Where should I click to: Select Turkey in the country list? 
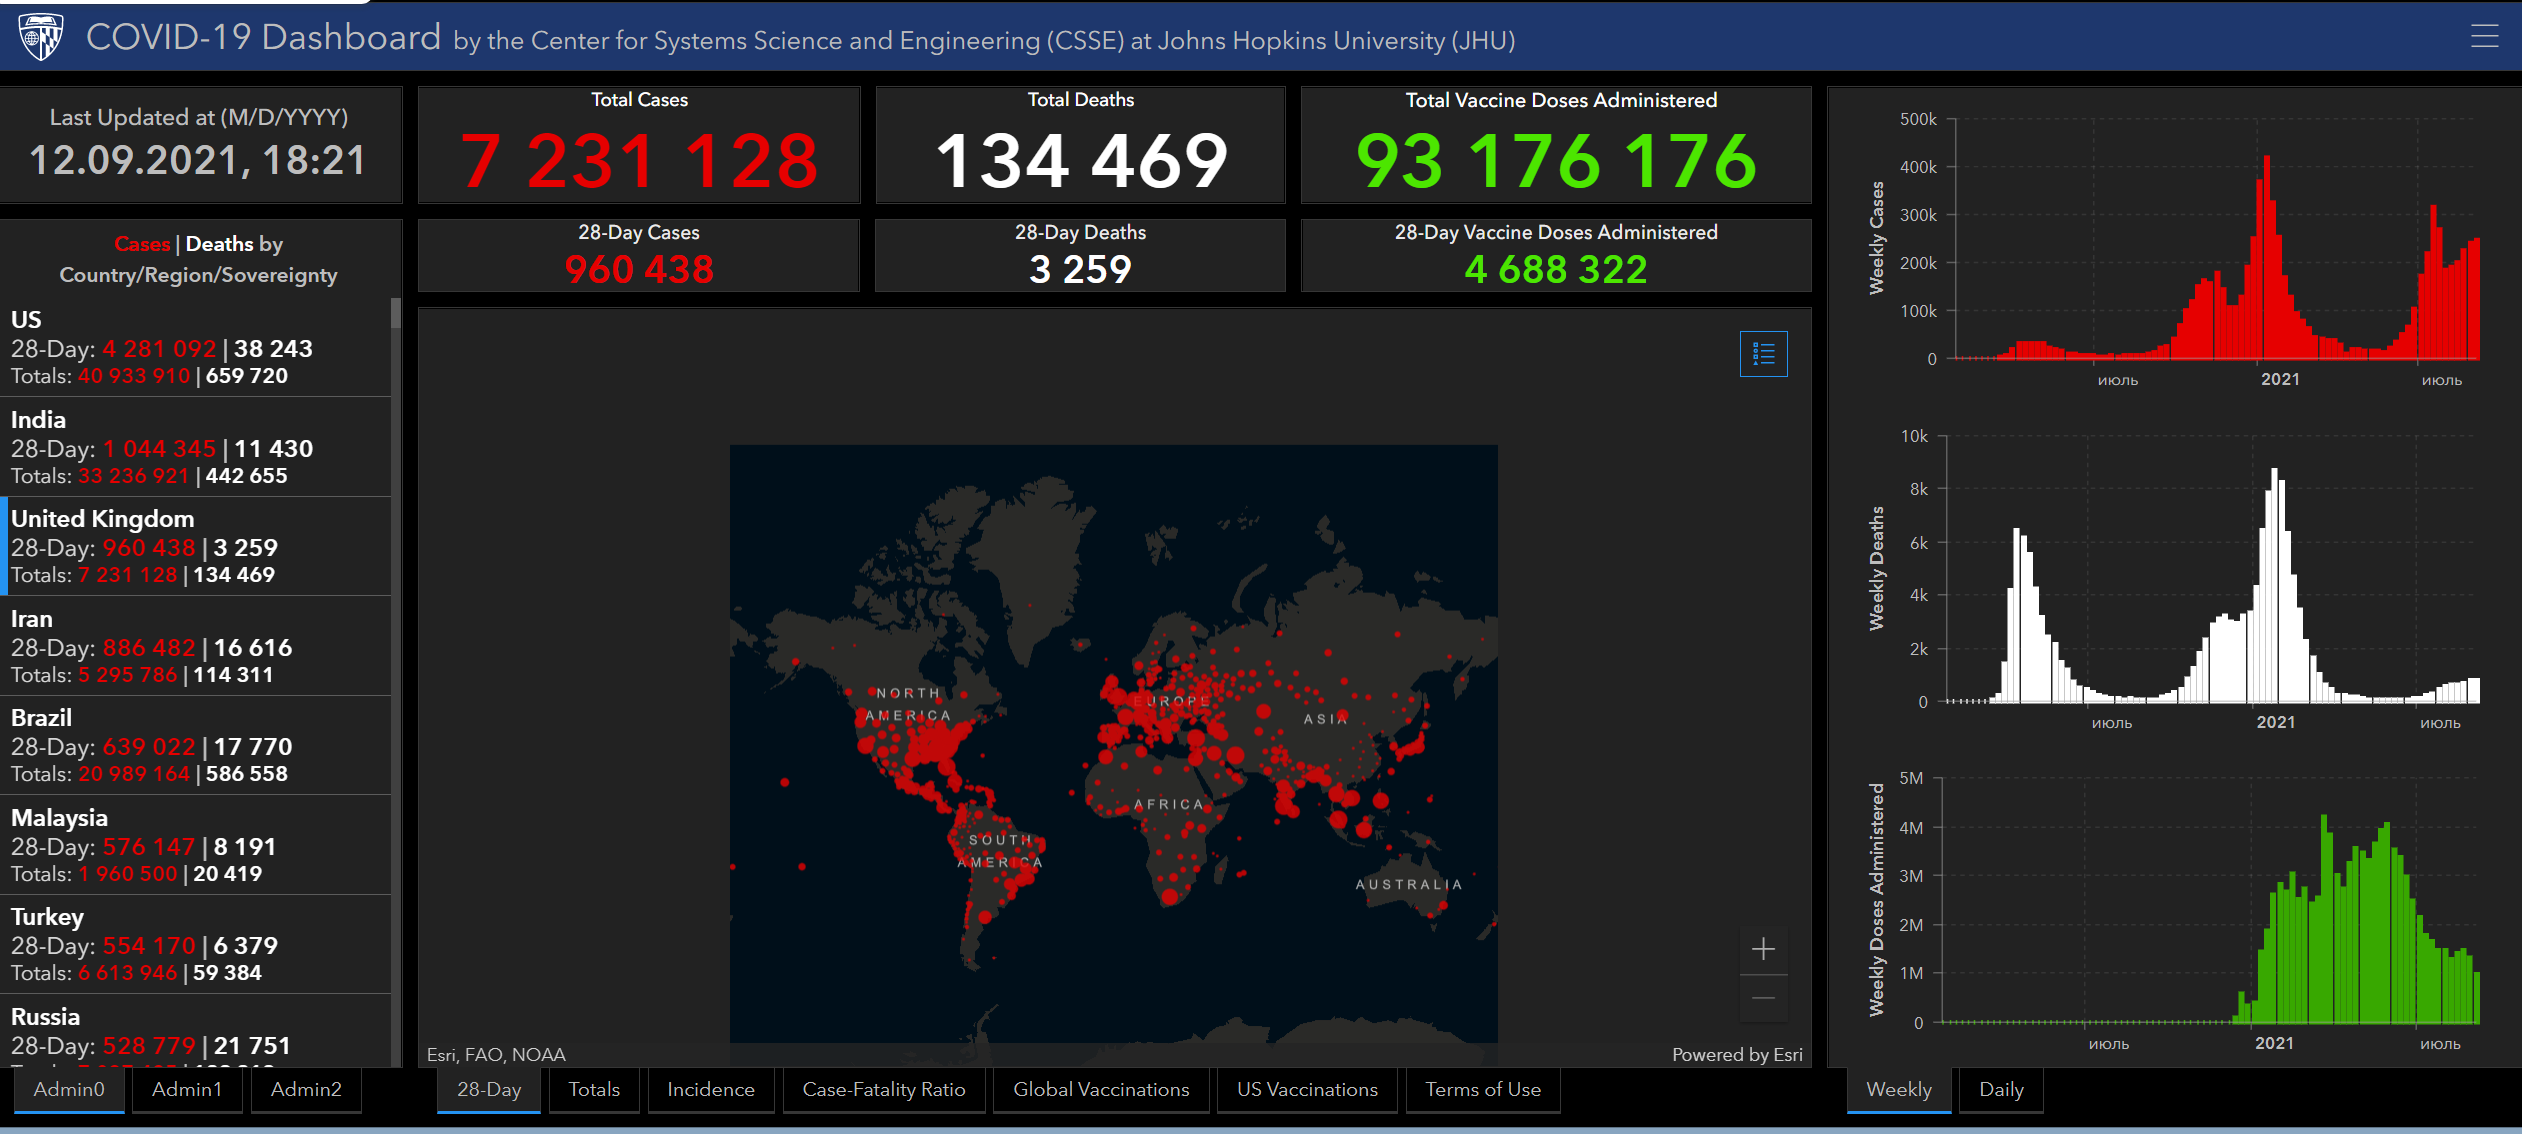pyautogui.click(x=195, y=944)
